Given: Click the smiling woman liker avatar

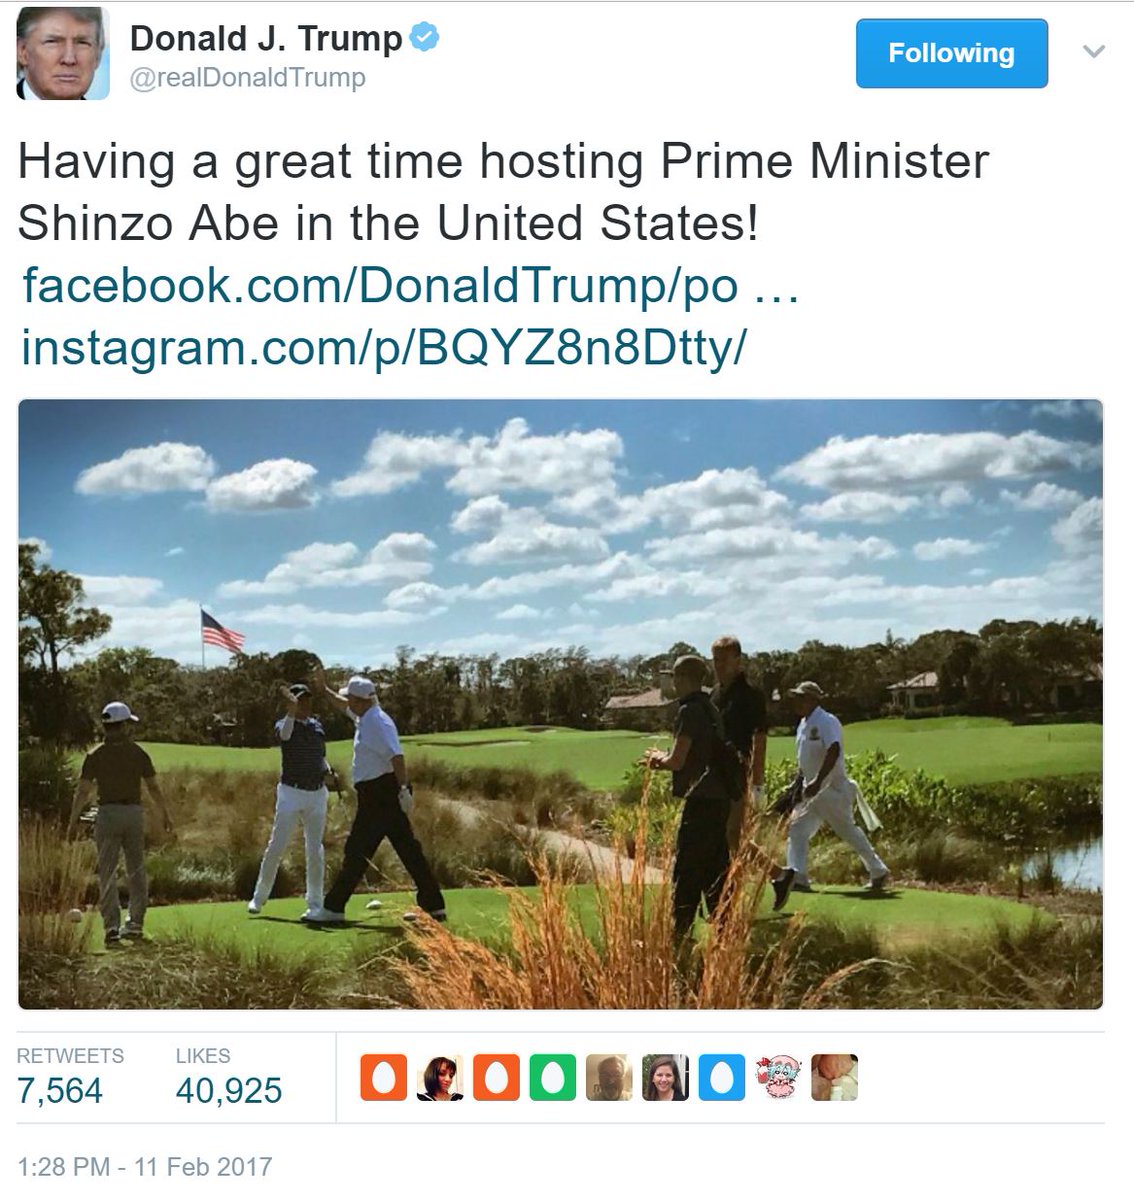Looking at the screenshot, I should (666, 1077).
